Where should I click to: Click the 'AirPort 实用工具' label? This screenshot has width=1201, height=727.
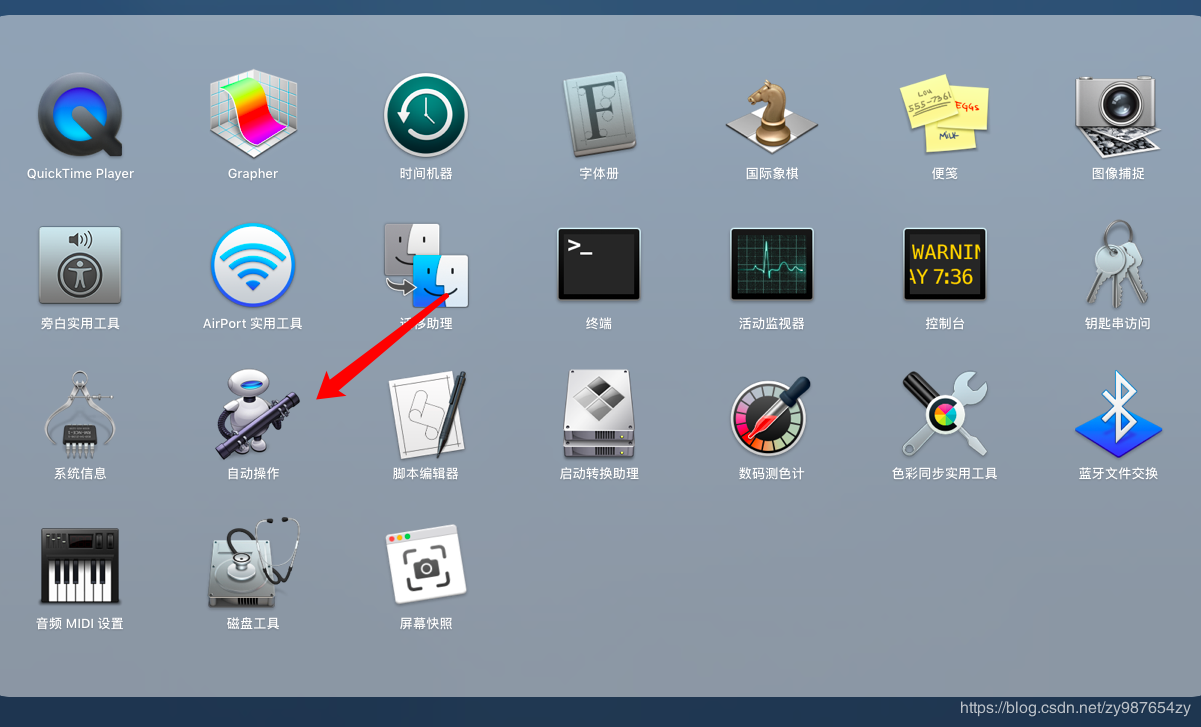coord(253,324)
